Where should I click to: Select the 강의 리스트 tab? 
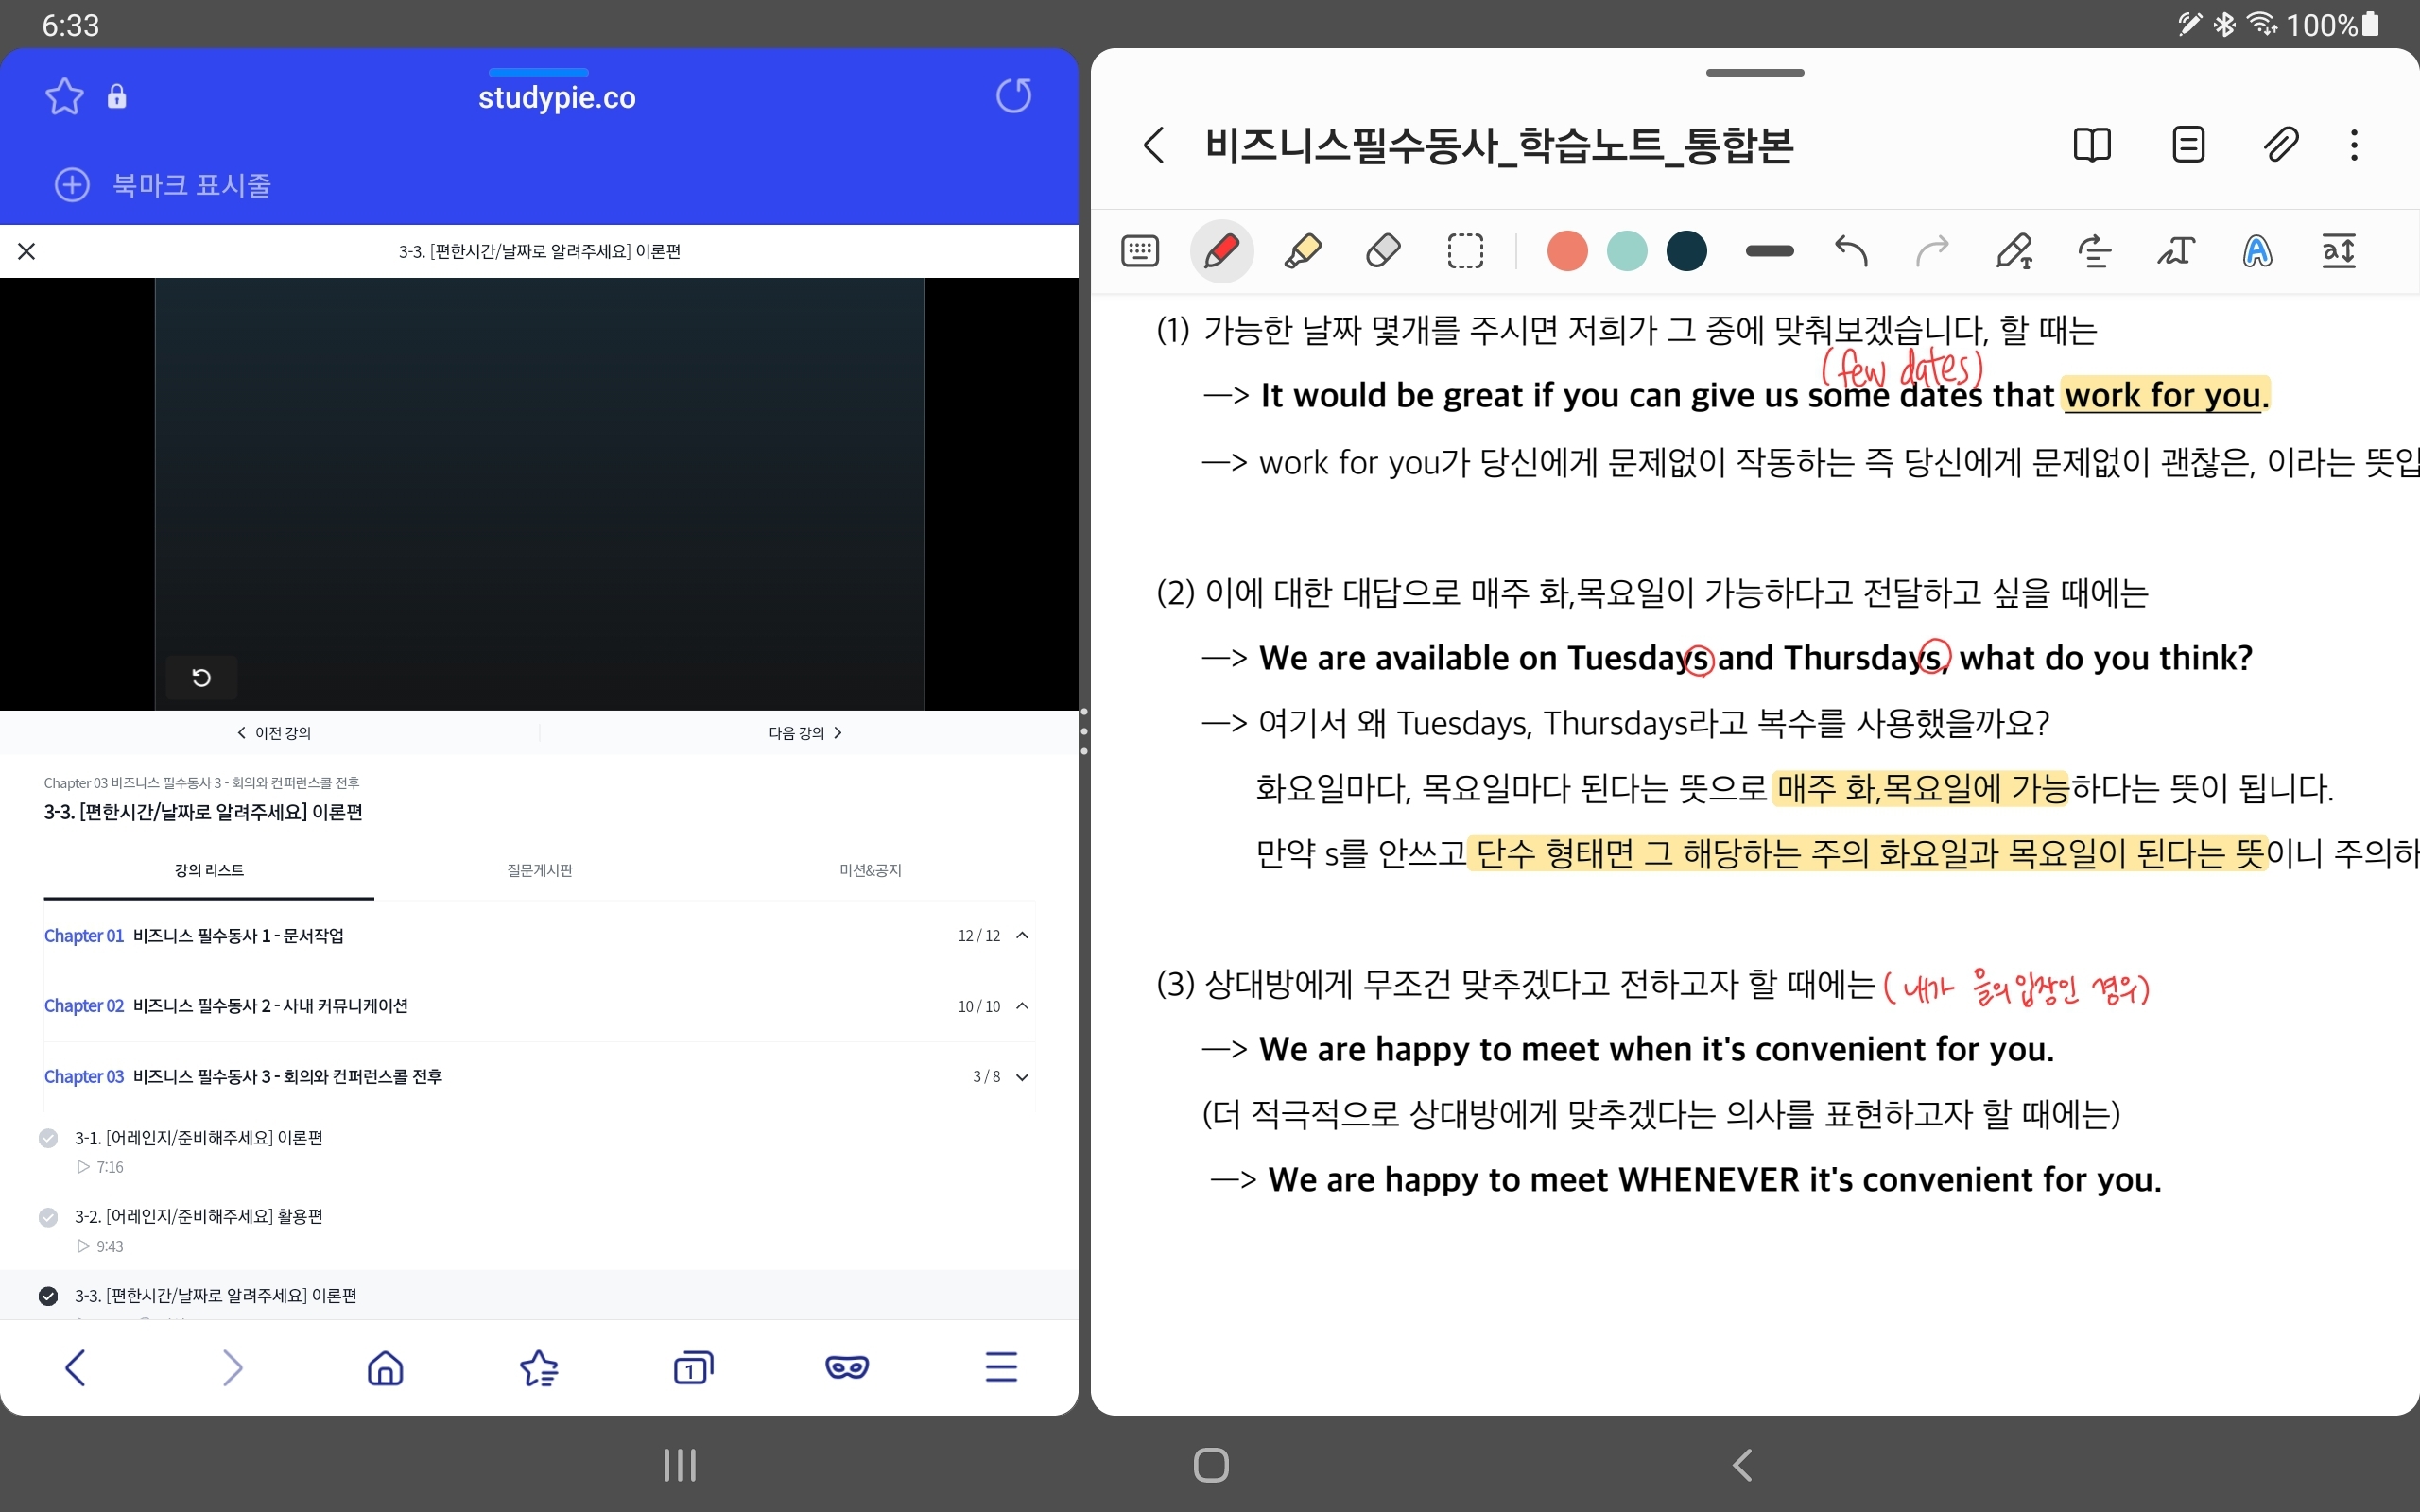point(209,871)
